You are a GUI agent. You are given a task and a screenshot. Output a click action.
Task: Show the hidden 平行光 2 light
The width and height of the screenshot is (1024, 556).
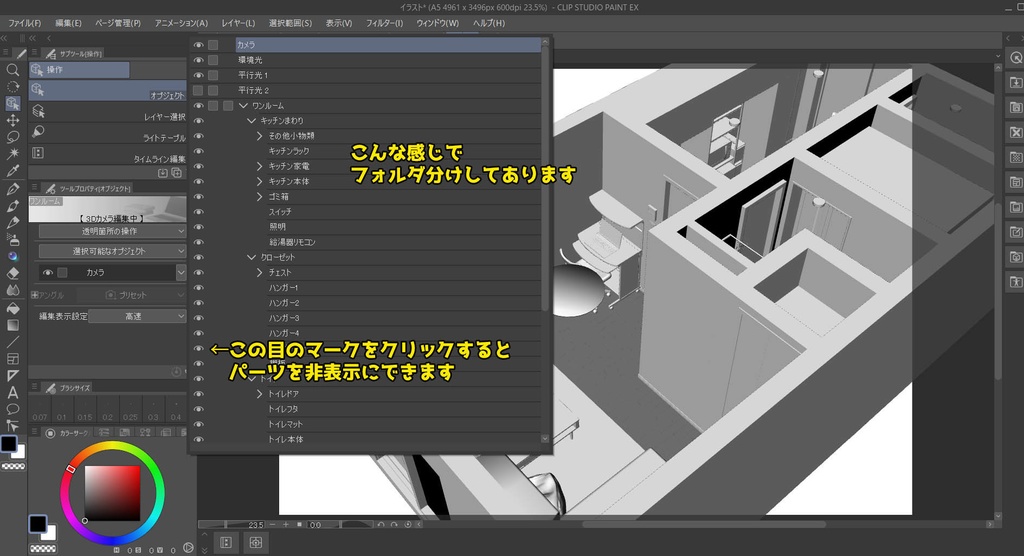point(199,90)
